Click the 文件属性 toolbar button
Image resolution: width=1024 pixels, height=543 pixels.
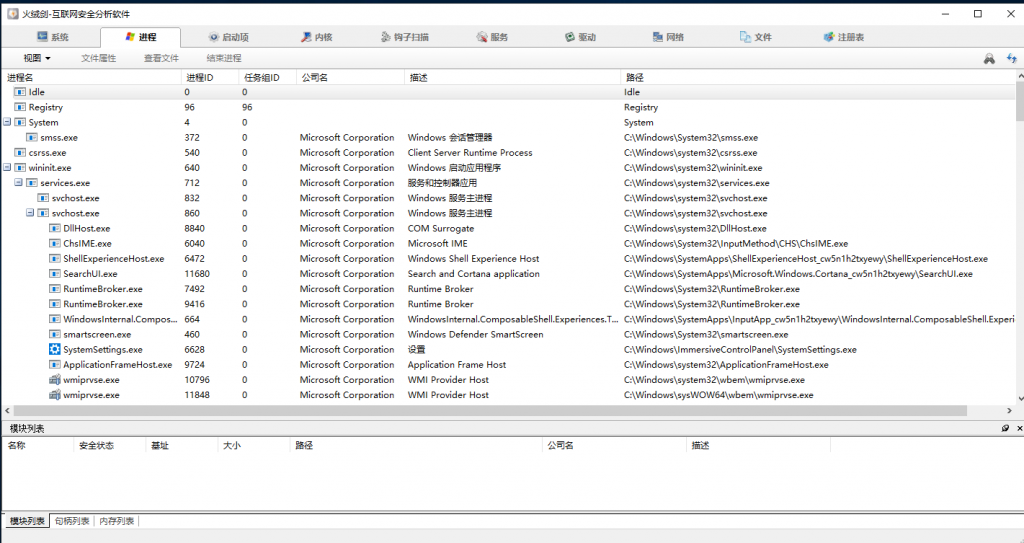99,58
